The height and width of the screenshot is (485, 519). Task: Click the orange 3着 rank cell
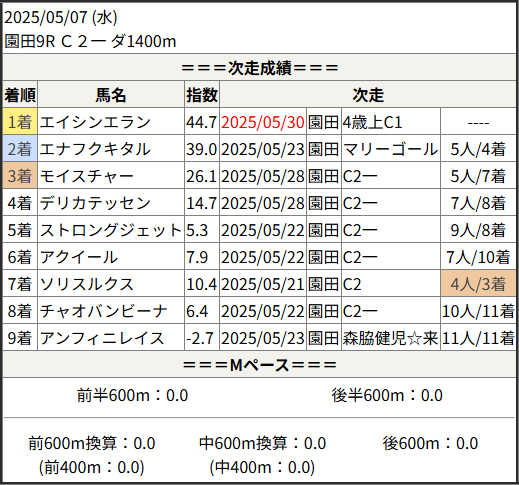tap(20, 175)
